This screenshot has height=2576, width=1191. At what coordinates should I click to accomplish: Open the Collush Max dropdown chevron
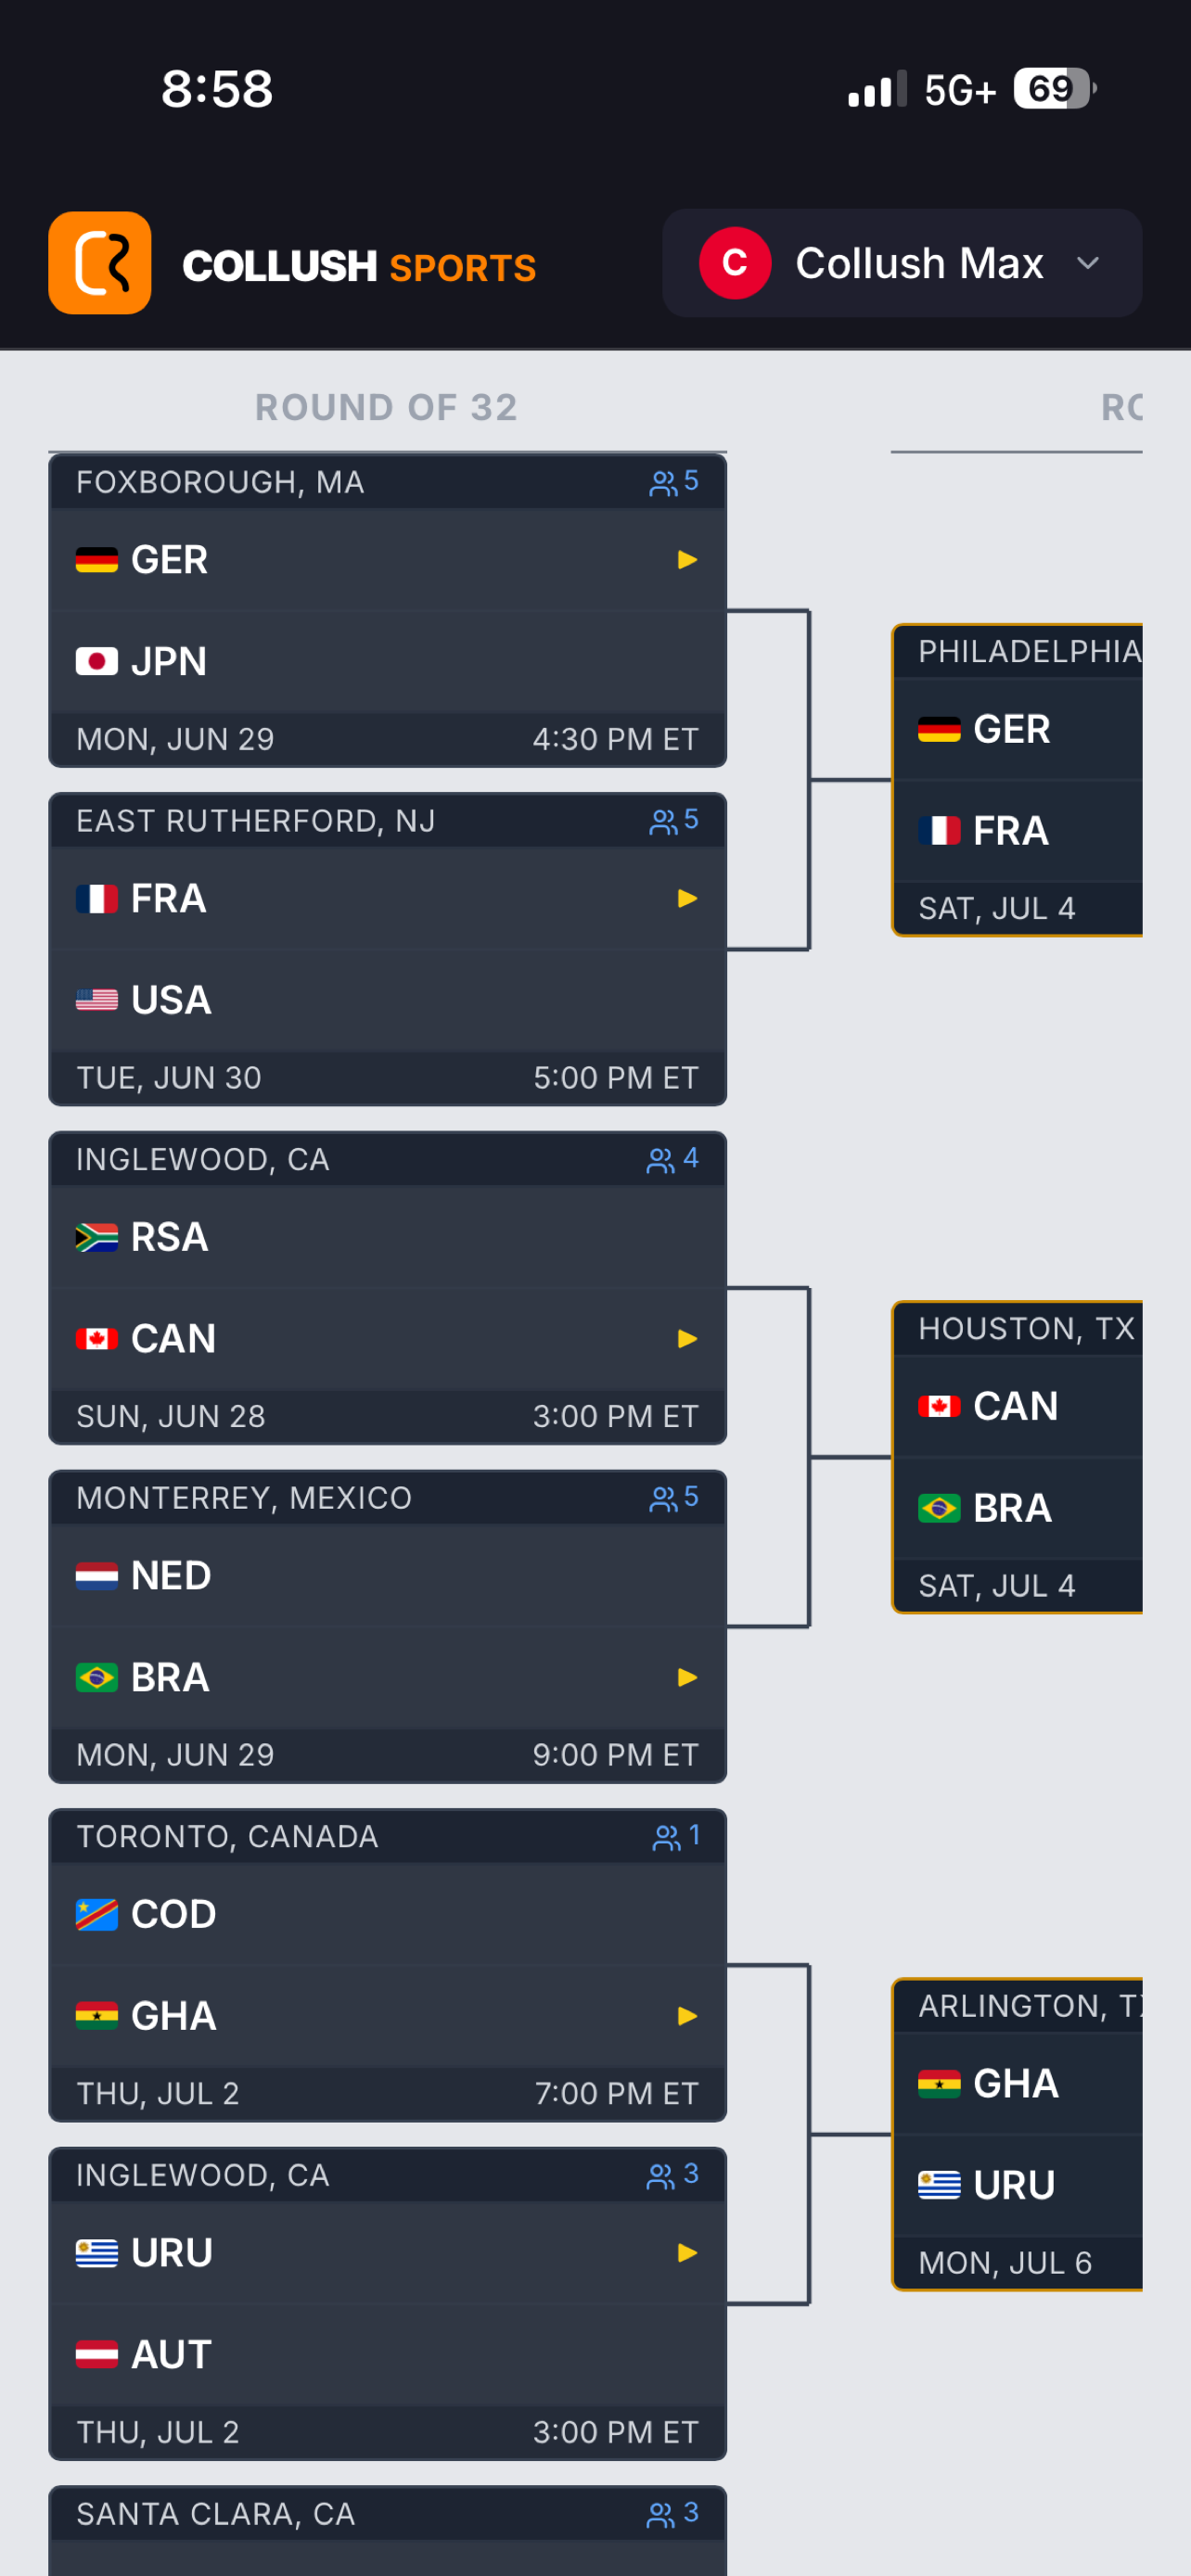(1088, 263)
